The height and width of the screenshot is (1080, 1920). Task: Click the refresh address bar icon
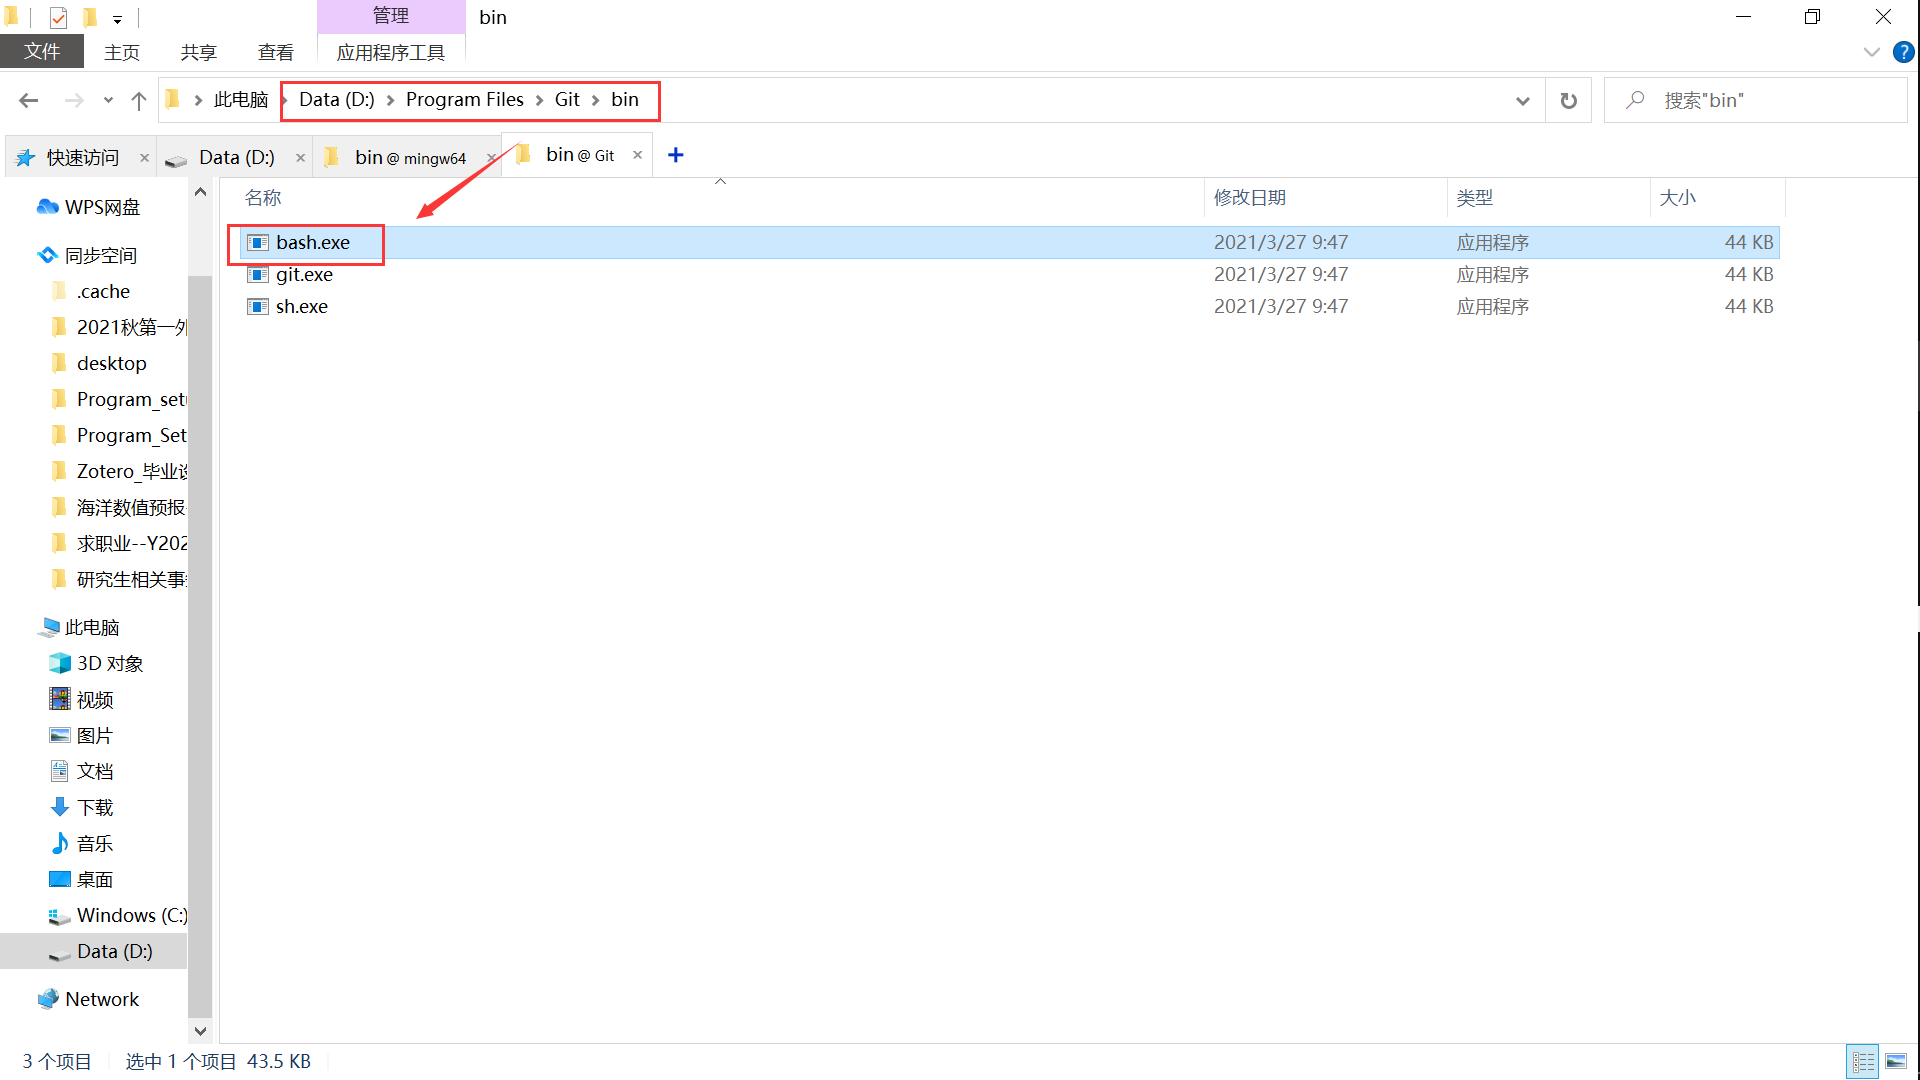(1568, 100)
